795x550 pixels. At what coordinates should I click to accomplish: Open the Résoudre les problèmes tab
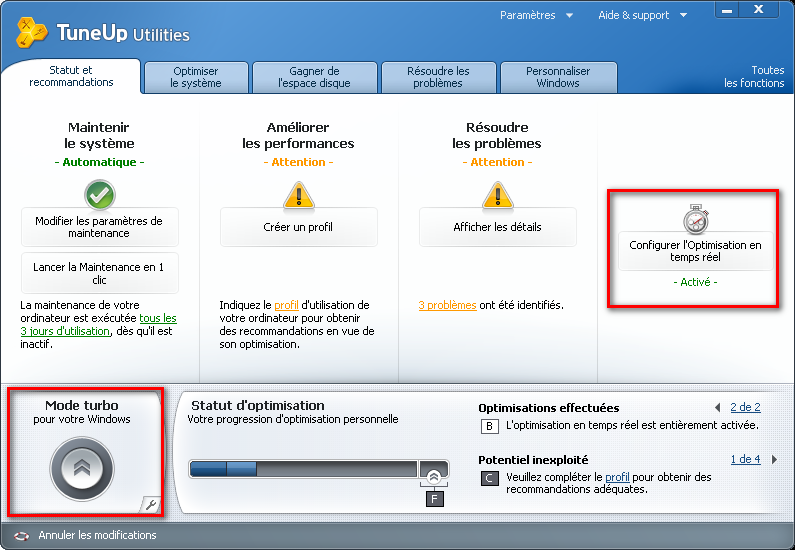point(438,77)
